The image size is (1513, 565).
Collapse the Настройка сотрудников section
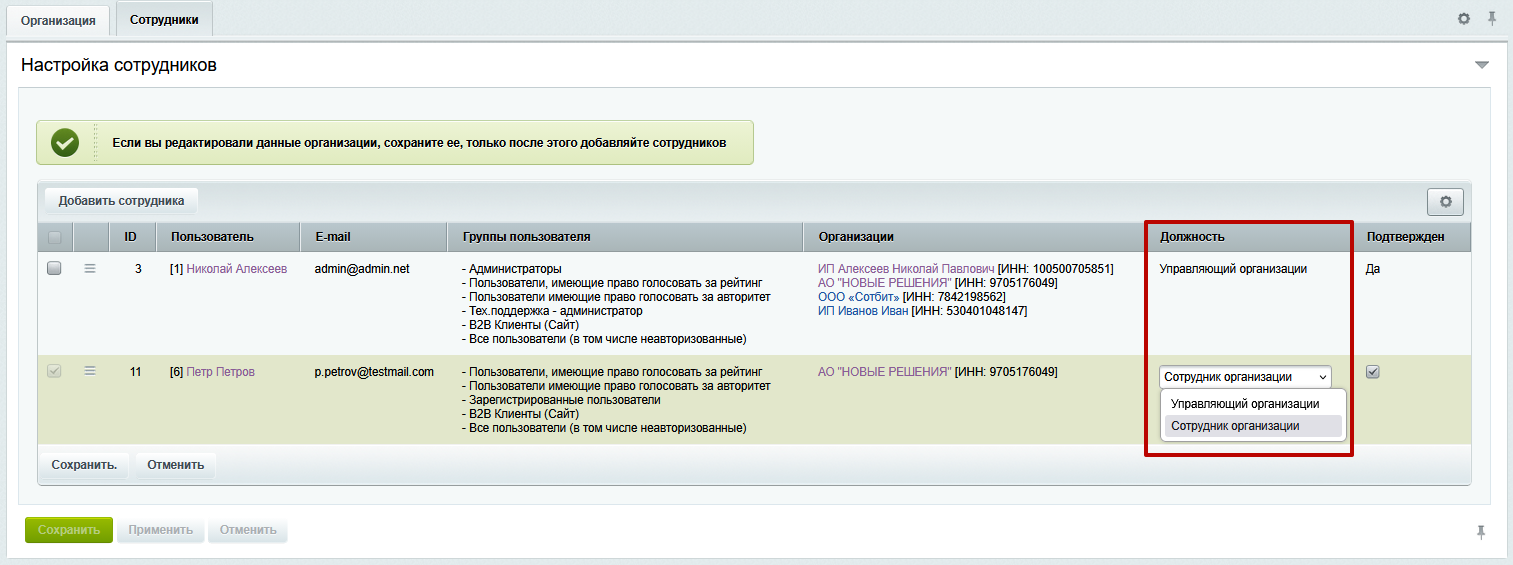click(x=1481, y=66)
